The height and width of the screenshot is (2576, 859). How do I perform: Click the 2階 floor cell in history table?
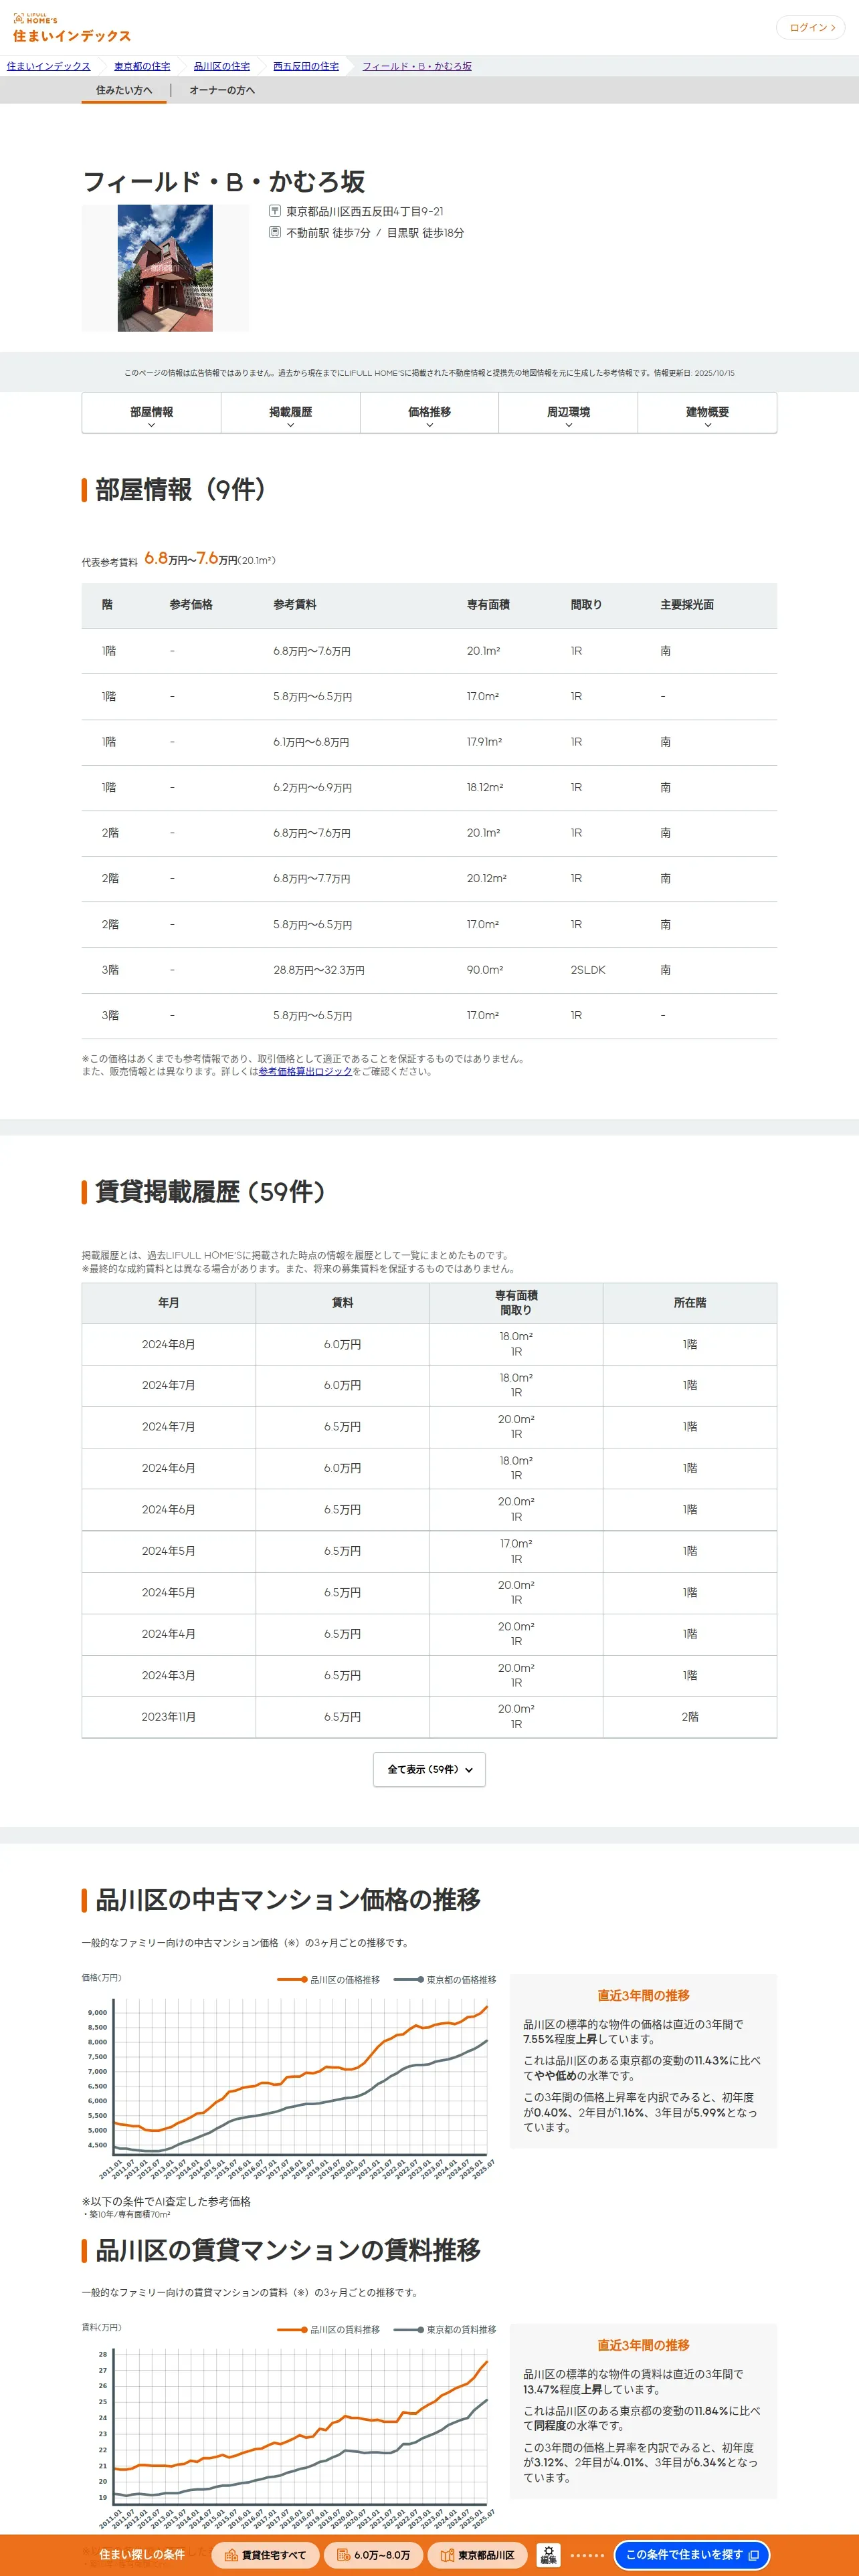coord(690,1716)
